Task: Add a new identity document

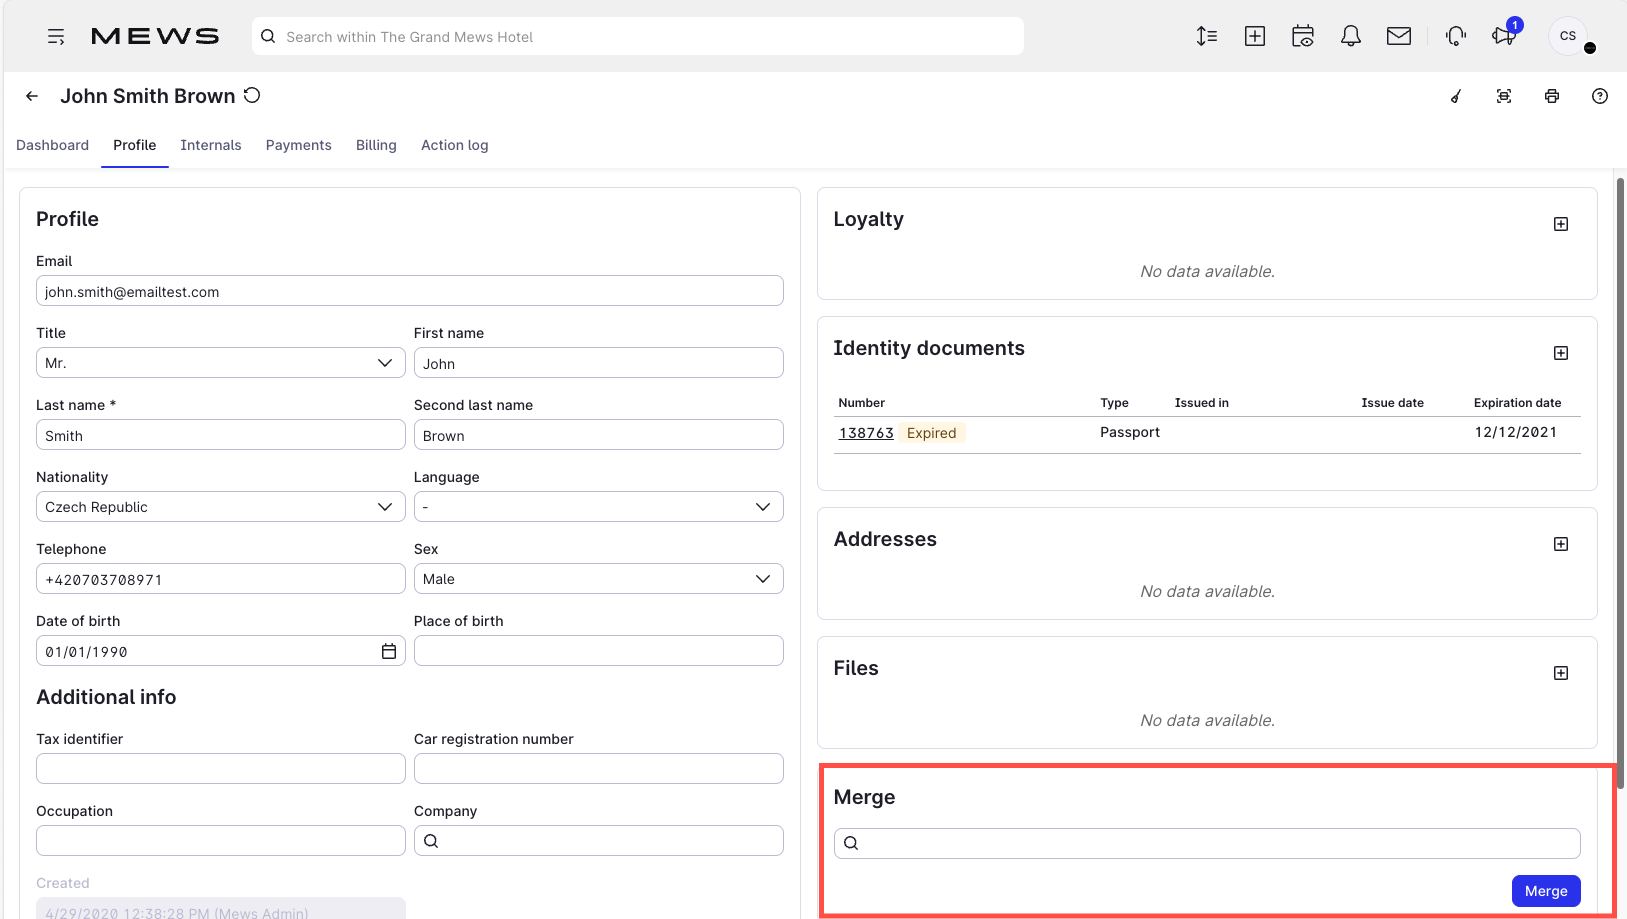Action: coord(1561,352)
